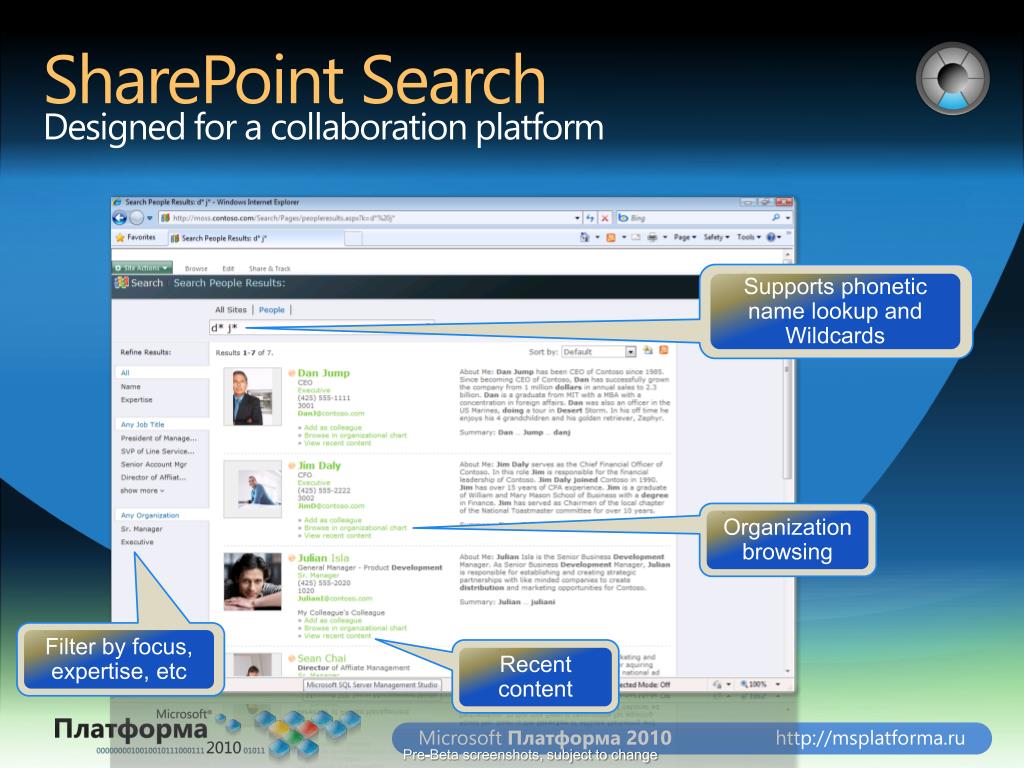Select the Search People Results browser tab
The height and width of the screenshot is (768, 1024).
255,238
